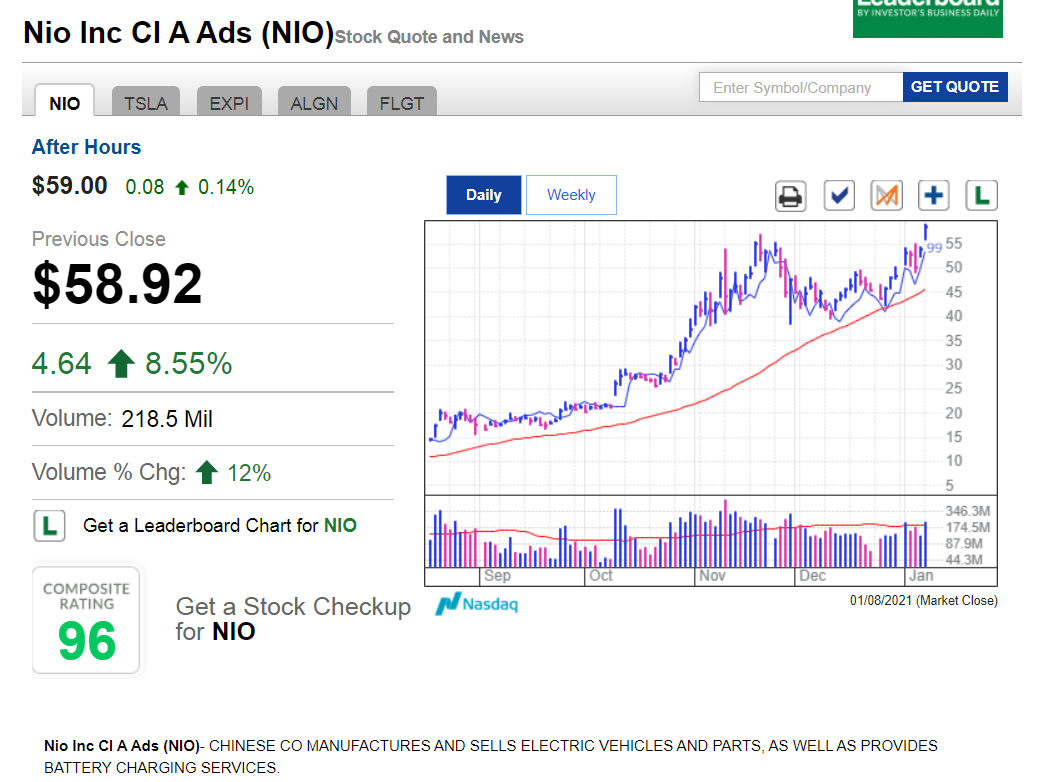Click the volume bars below the price chart
Image resolution: width=1047 pixels, height=782 pixels.
pos(710,532)
